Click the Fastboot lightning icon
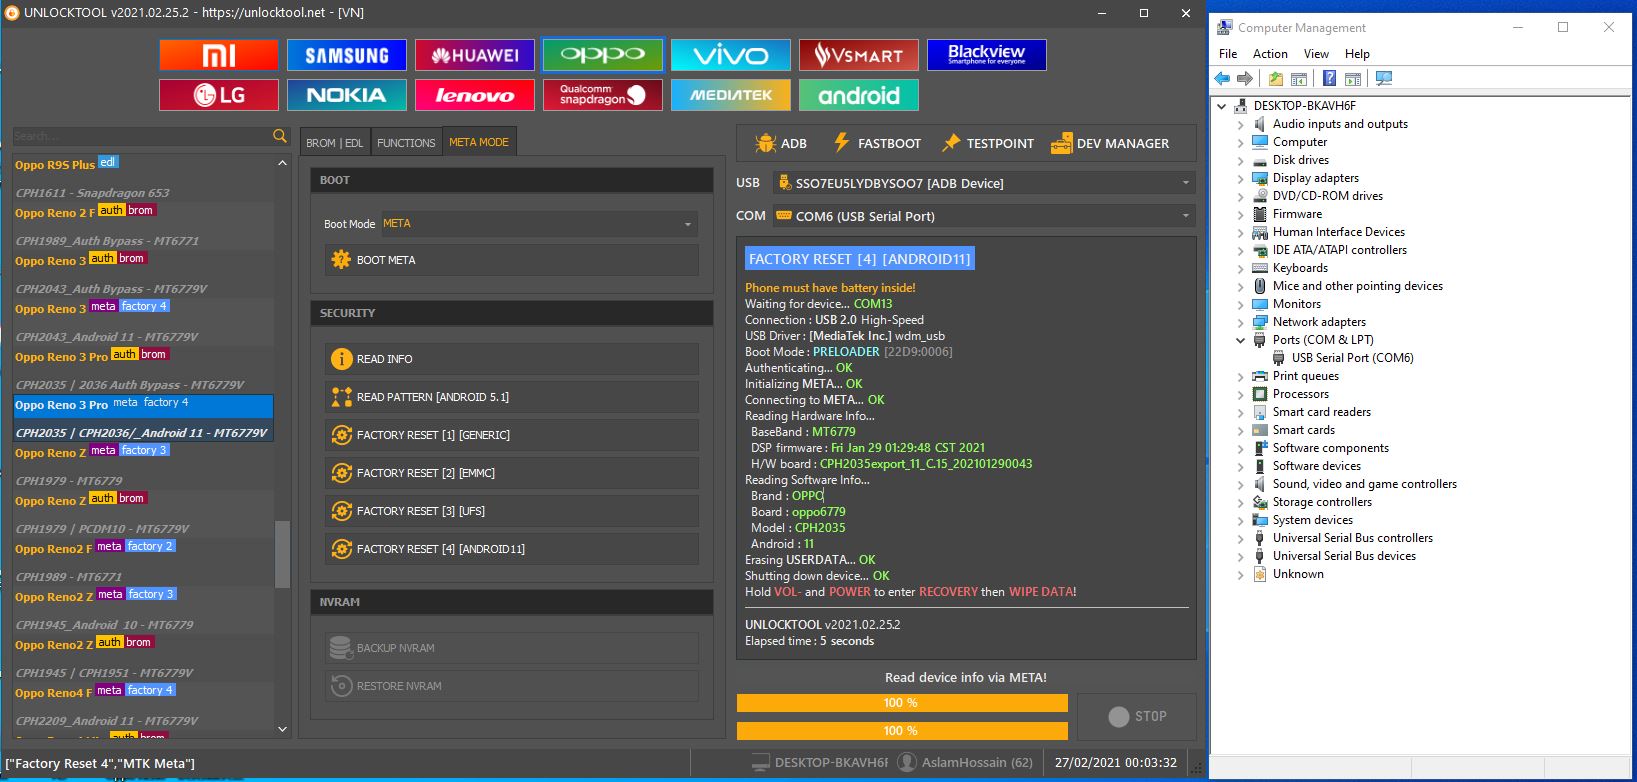1637x782 pixels. tap(842, 143)
